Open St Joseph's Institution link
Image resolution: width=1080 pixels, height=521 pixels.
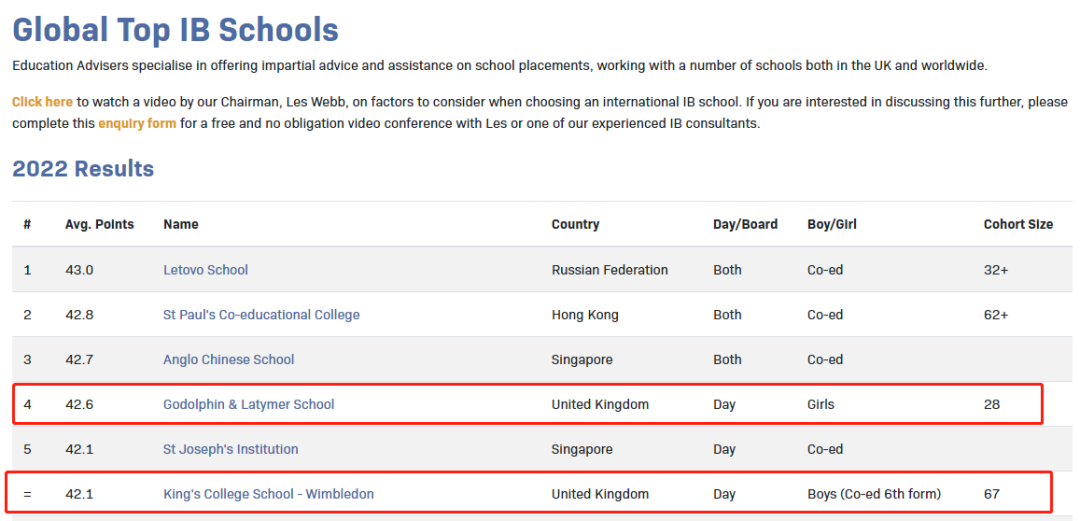pyautogui.click(x=231, y=449)
